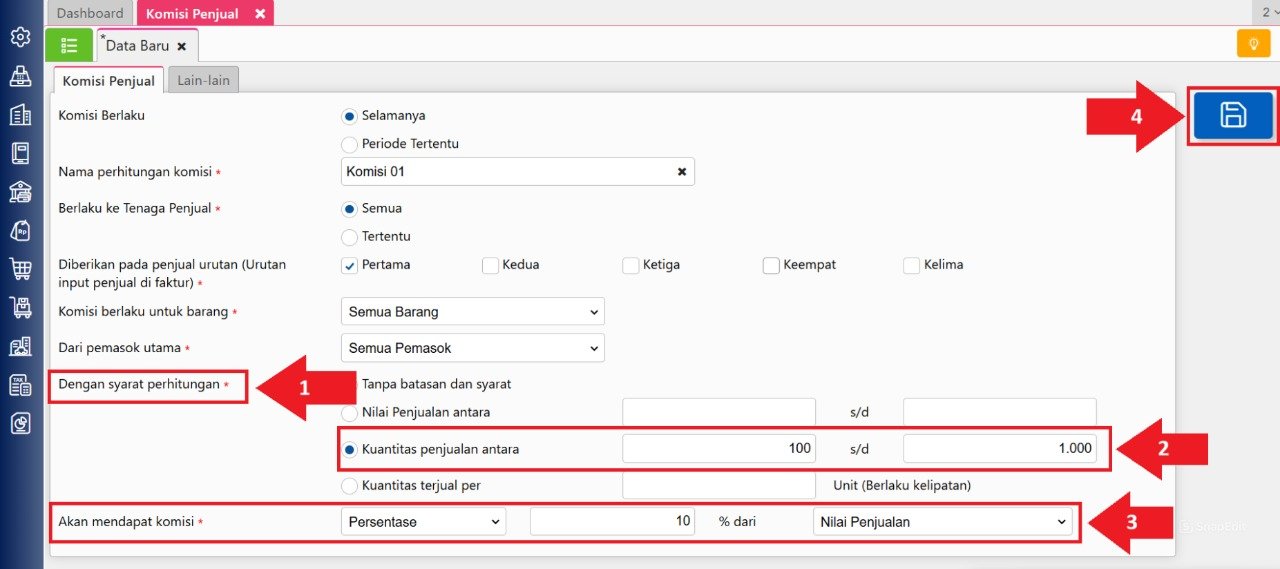Viewport: 1280px width, 569px height.
Task: Select the Selamanya radio option
Action: point(349,116)
